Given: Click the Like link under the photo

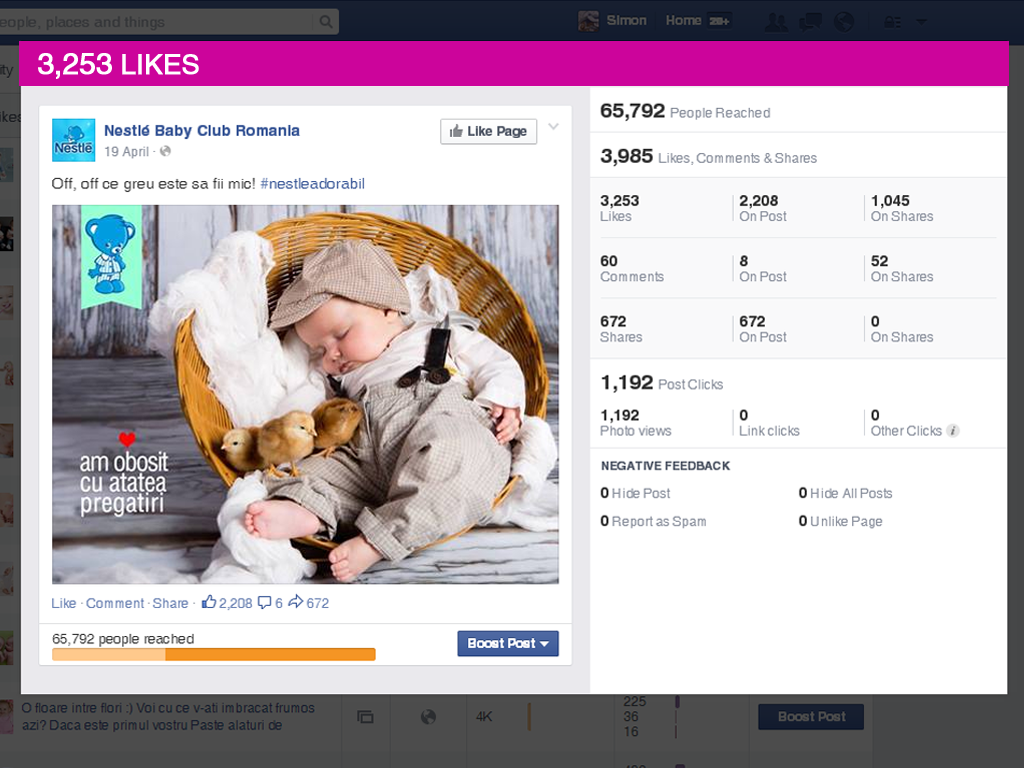Looking at the screenshot, I should [64, 603].
